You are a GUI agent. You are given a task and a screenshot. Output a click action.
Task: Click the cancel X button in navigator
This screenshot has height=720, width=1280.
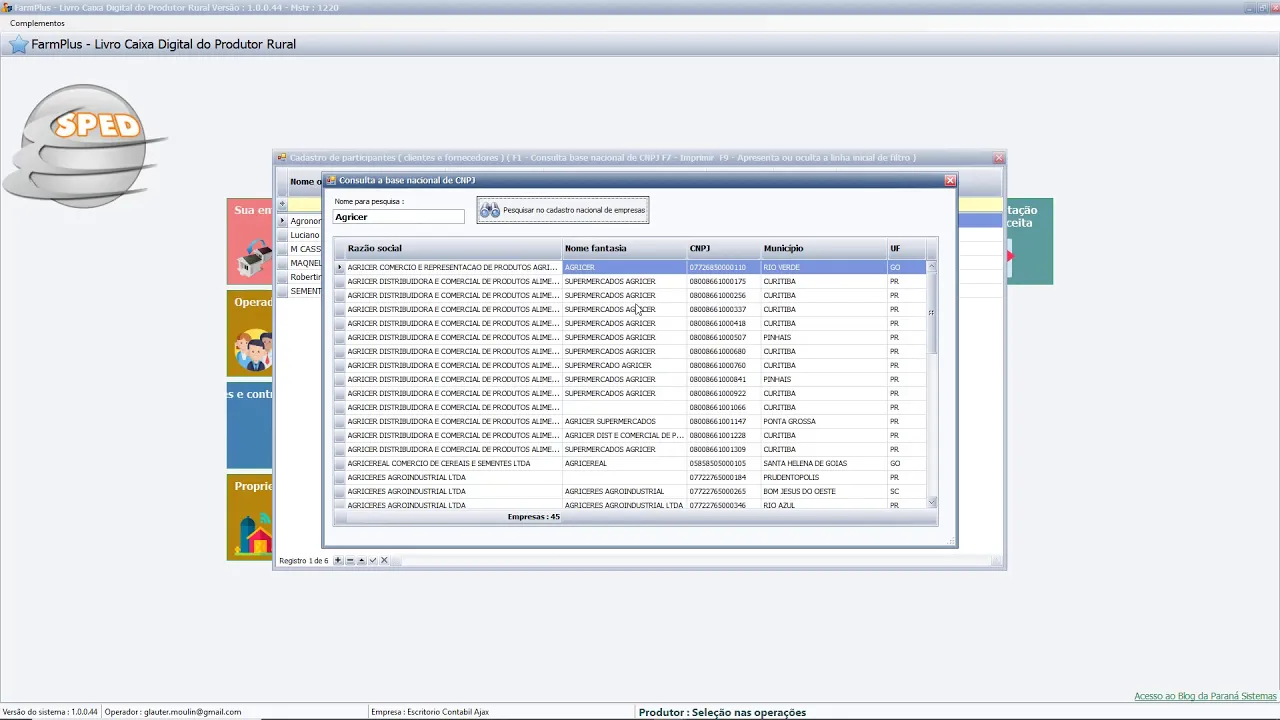point(384,560)
